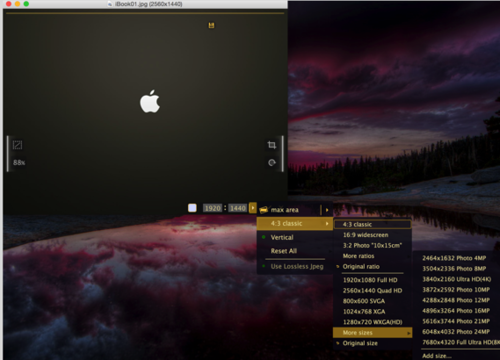
Task: Click the light square swatch beside 1920
Action: (192, 208)
